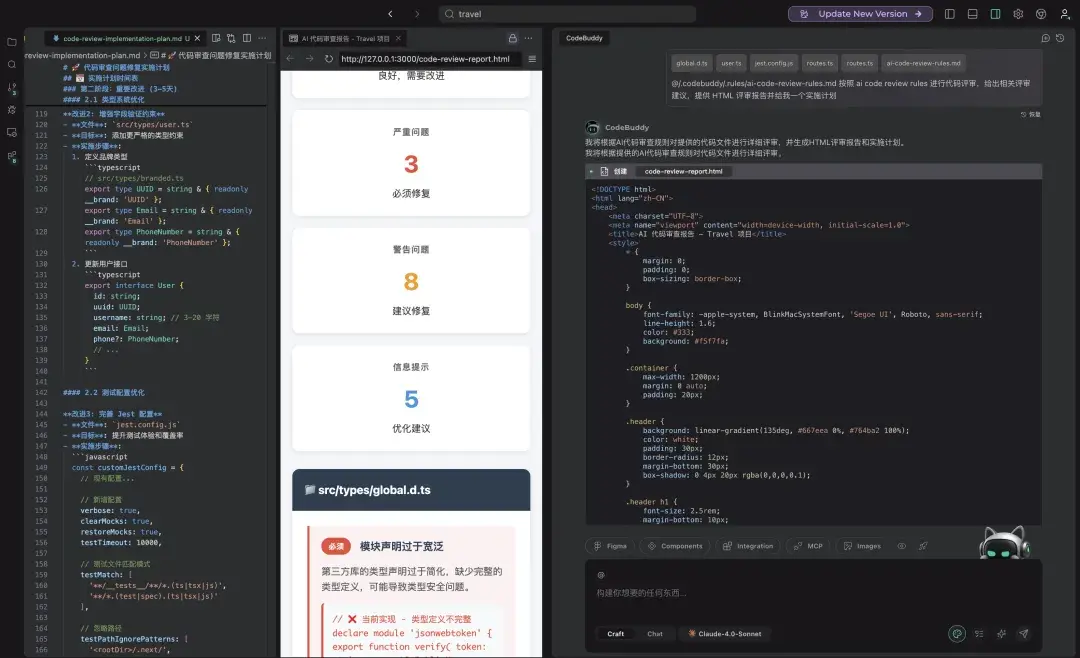Switch to Chat mode

pyautogui.click(x=655, y=634)
